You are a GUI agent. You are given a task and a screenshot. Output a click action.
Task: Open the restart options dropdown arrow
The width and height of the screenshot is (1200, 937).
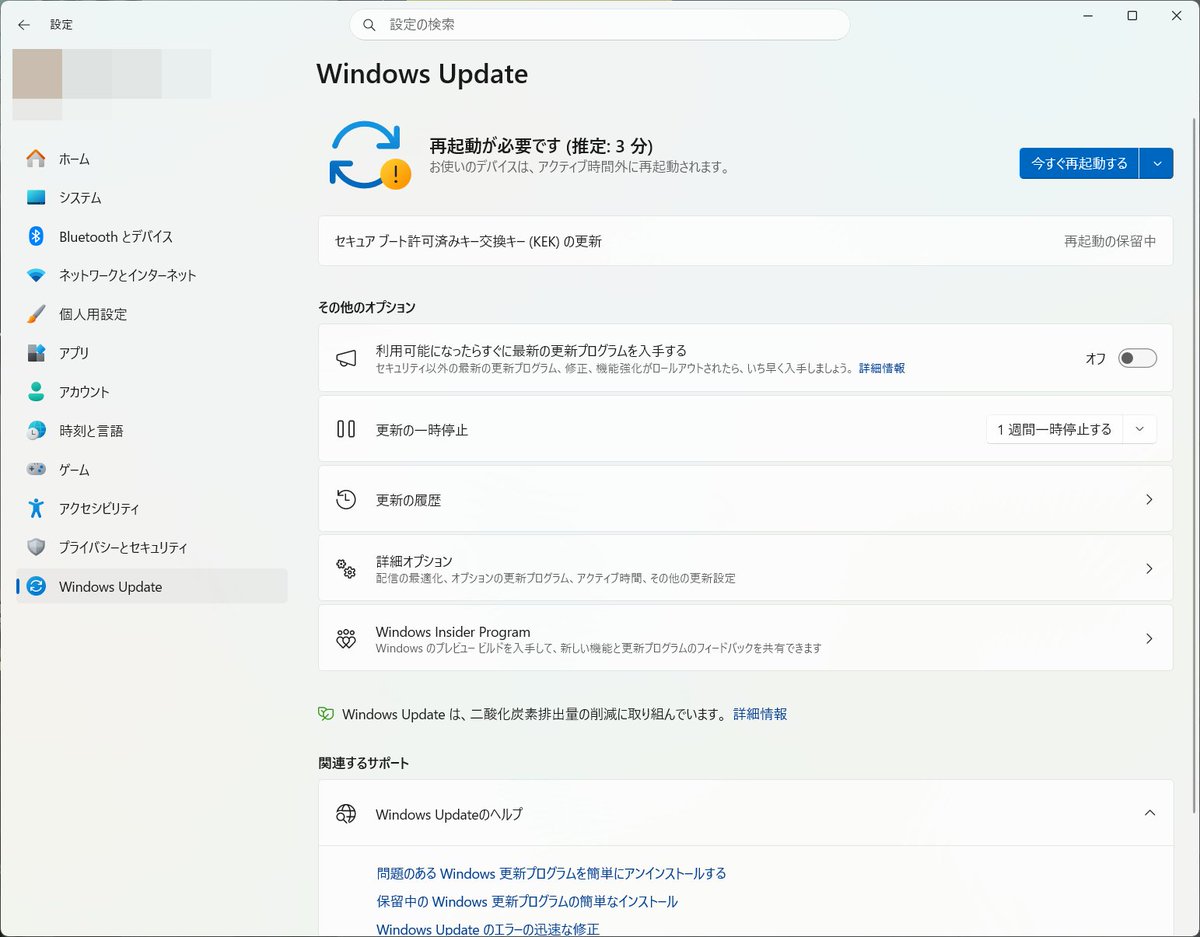[1157, 163]
